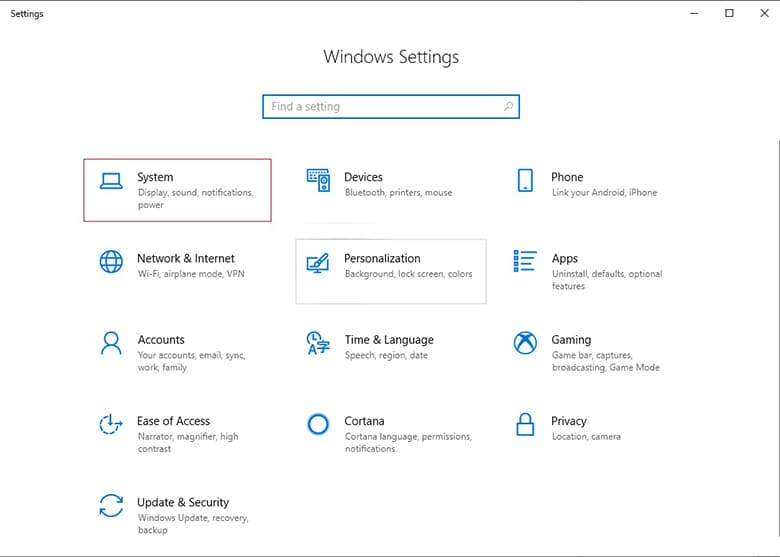Click the Devices keyboard and speaker icon
Image resolution: width=780 pixels, height=557 pixels.
click(318, 181)
